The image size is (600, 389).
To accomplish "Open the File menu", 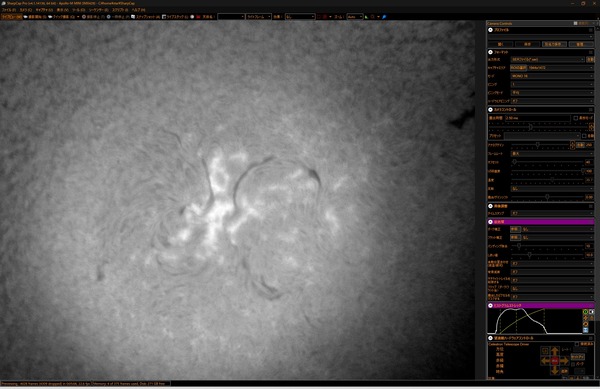I will (8, 10).
